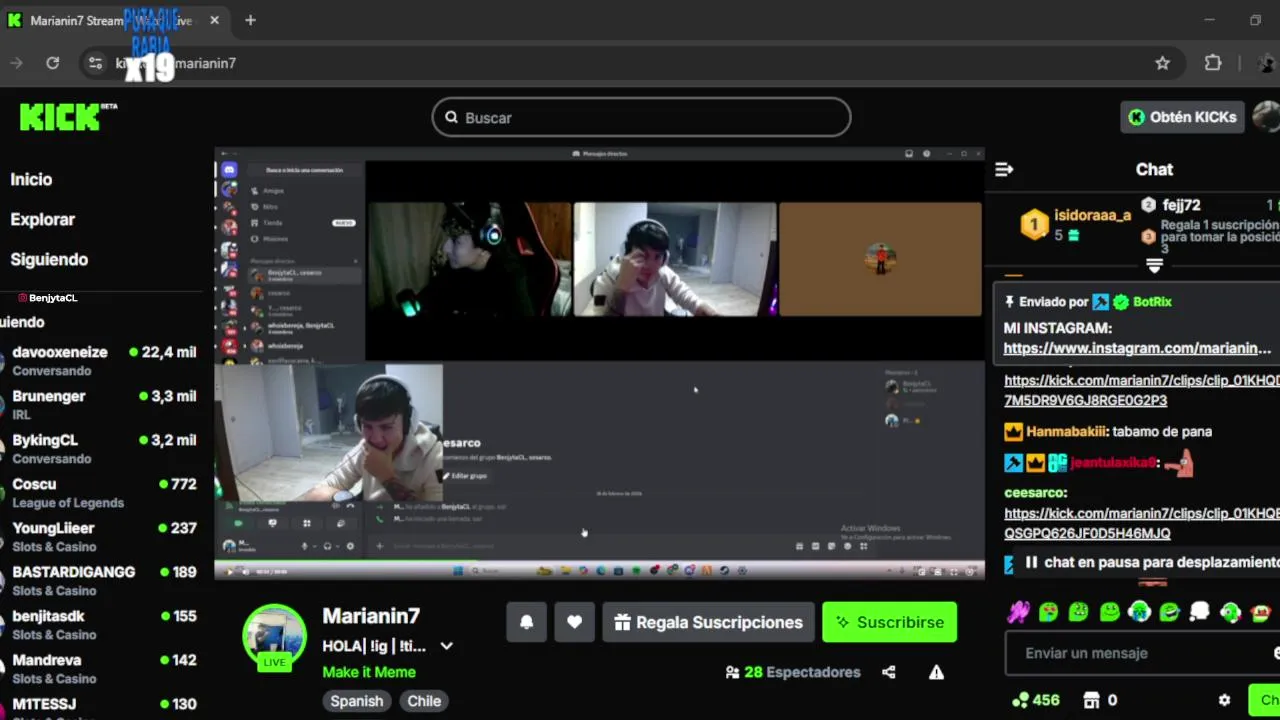Image resolution: width=1280 pixels, height=720 pixels.
Task: Open YoungLiieer channel in sidebar
Action: tap(100, 536)
